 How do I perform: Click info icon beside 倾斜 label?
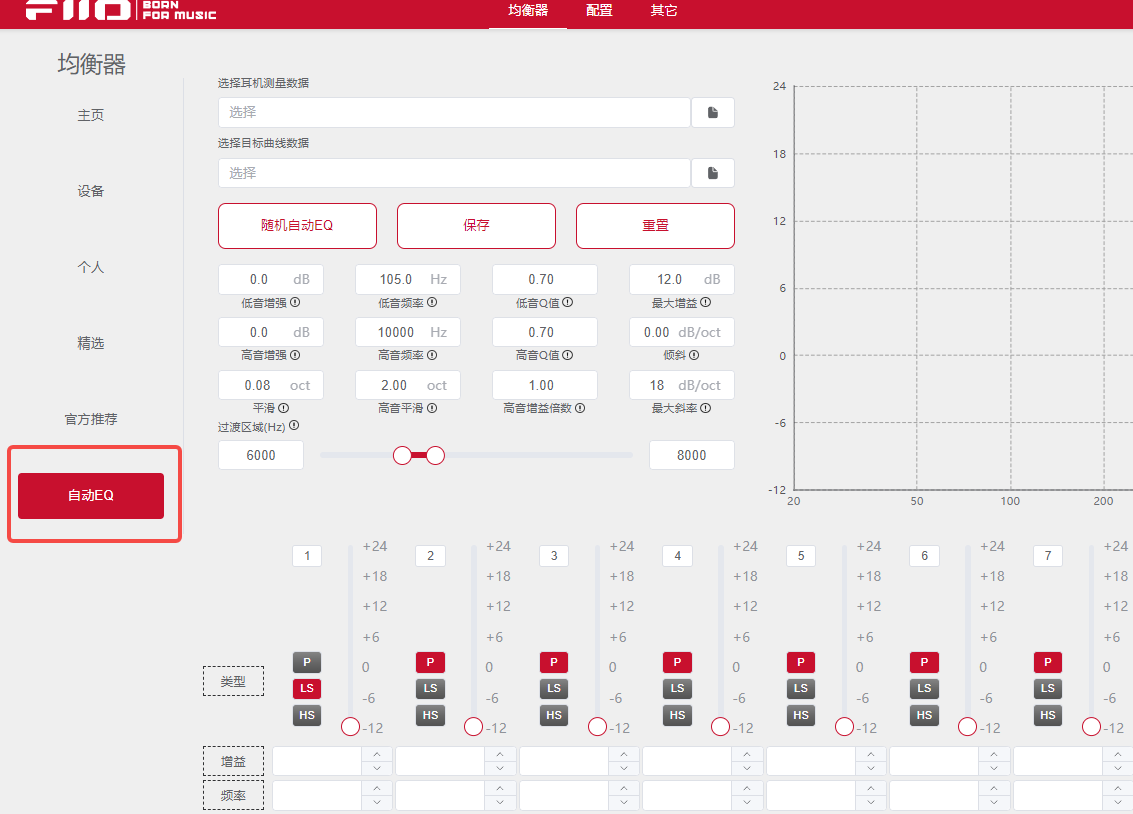point(693,355)
